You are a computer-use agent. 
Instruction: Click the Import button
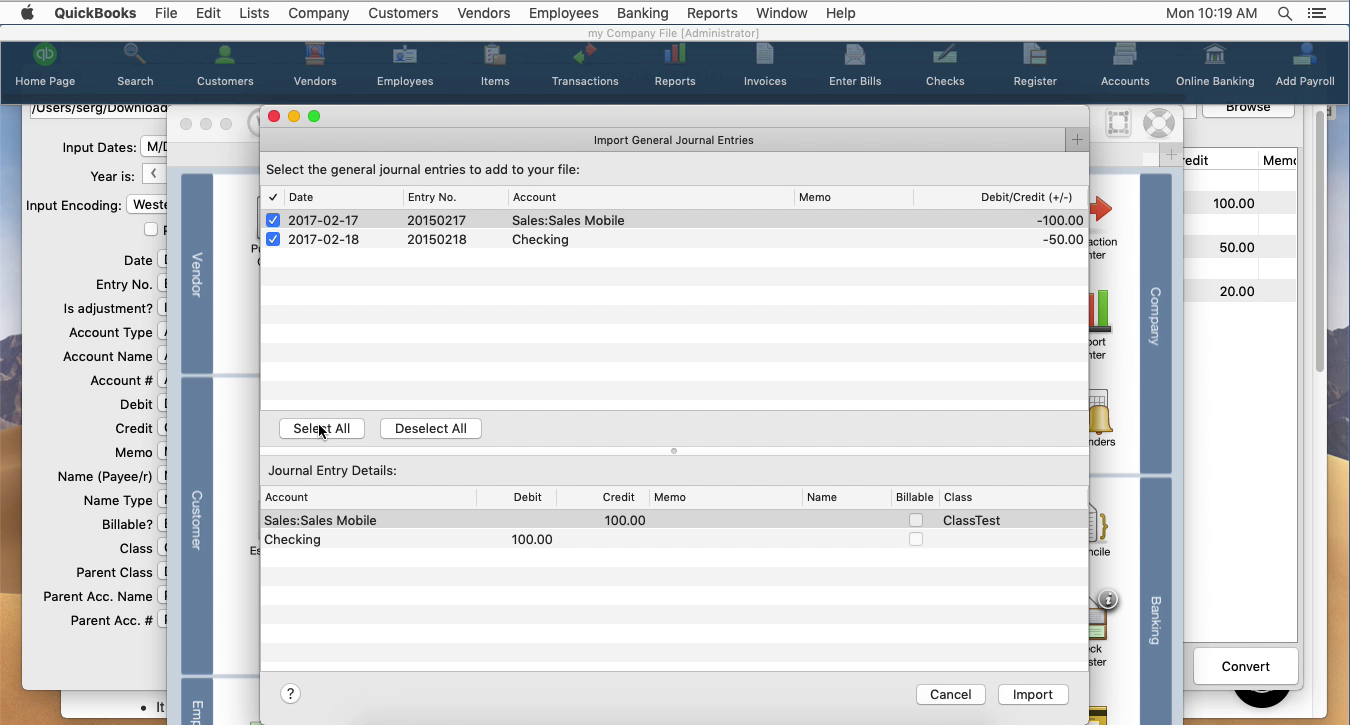pos(1033,694)
